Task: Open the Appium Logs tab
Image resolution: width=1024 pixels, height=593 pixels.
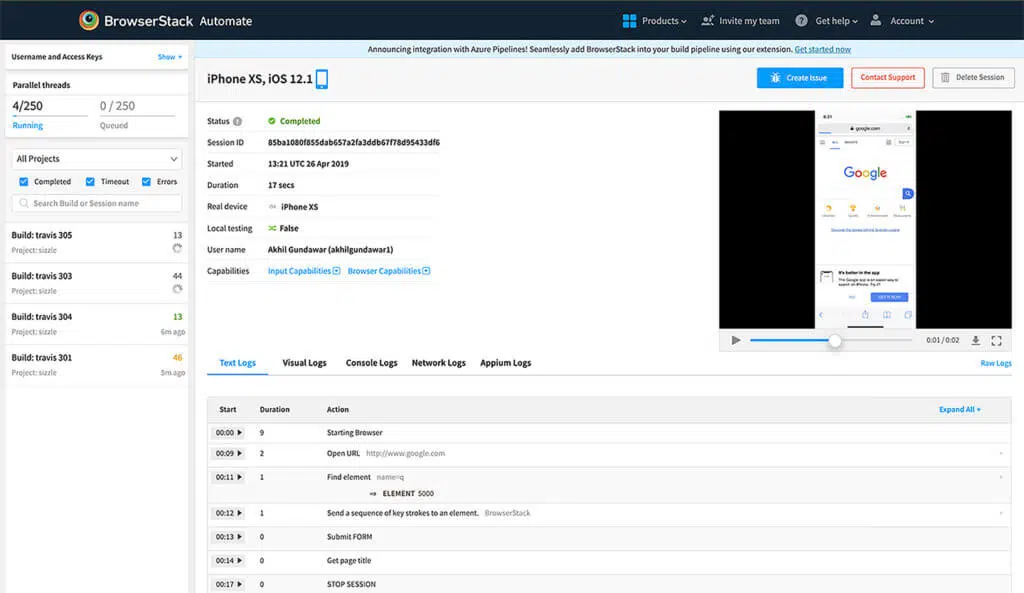Action: (x=505, y=363)
